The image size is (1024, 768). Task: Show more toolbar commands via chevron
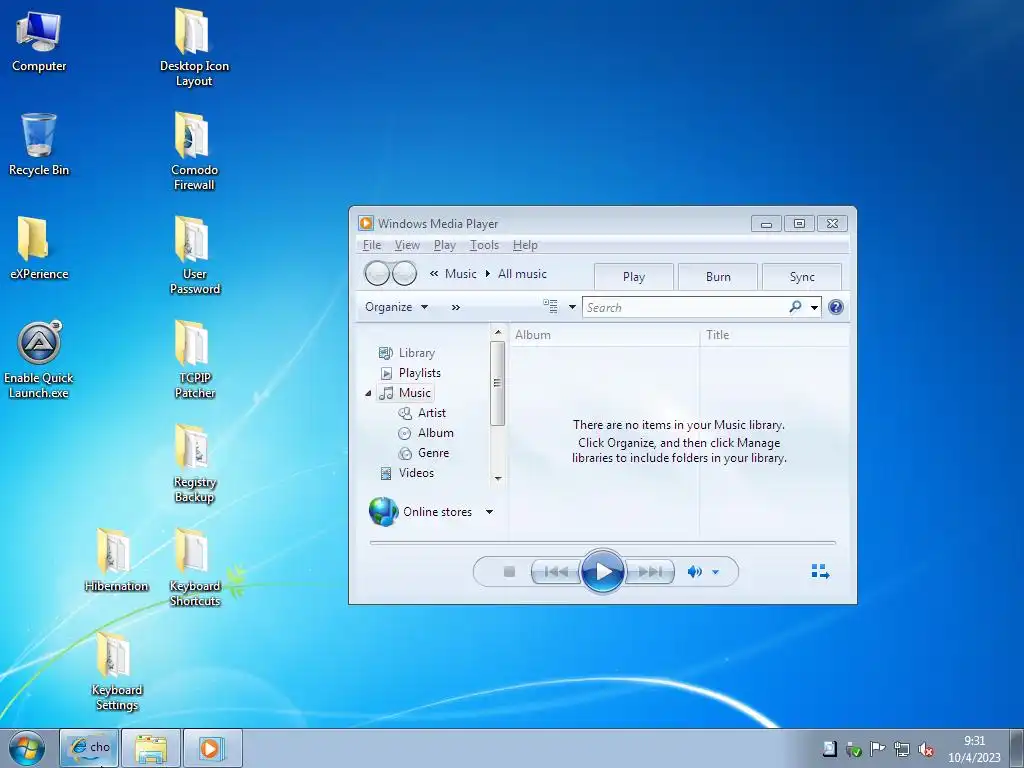456,307
